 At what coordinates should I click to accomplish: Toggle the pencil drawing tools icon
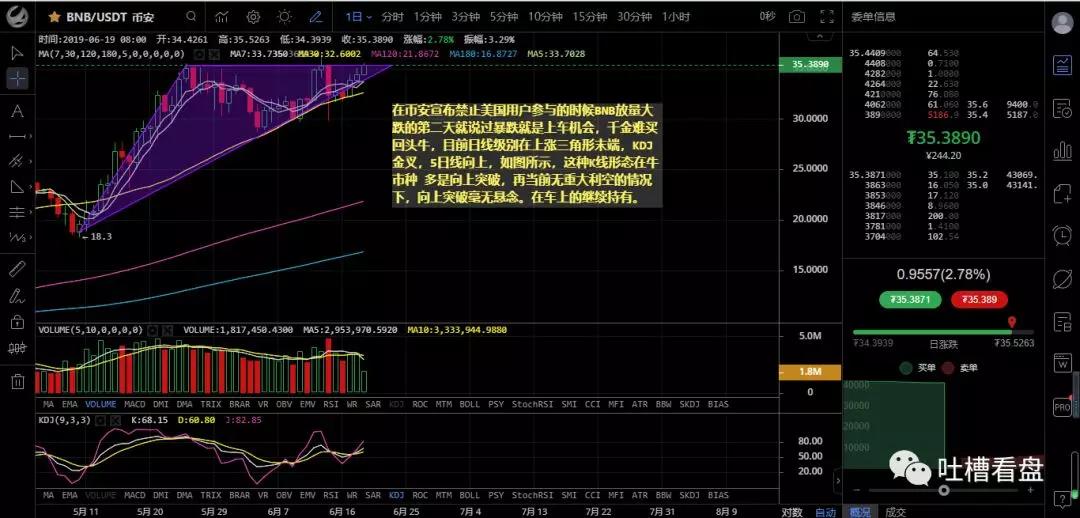315,17
